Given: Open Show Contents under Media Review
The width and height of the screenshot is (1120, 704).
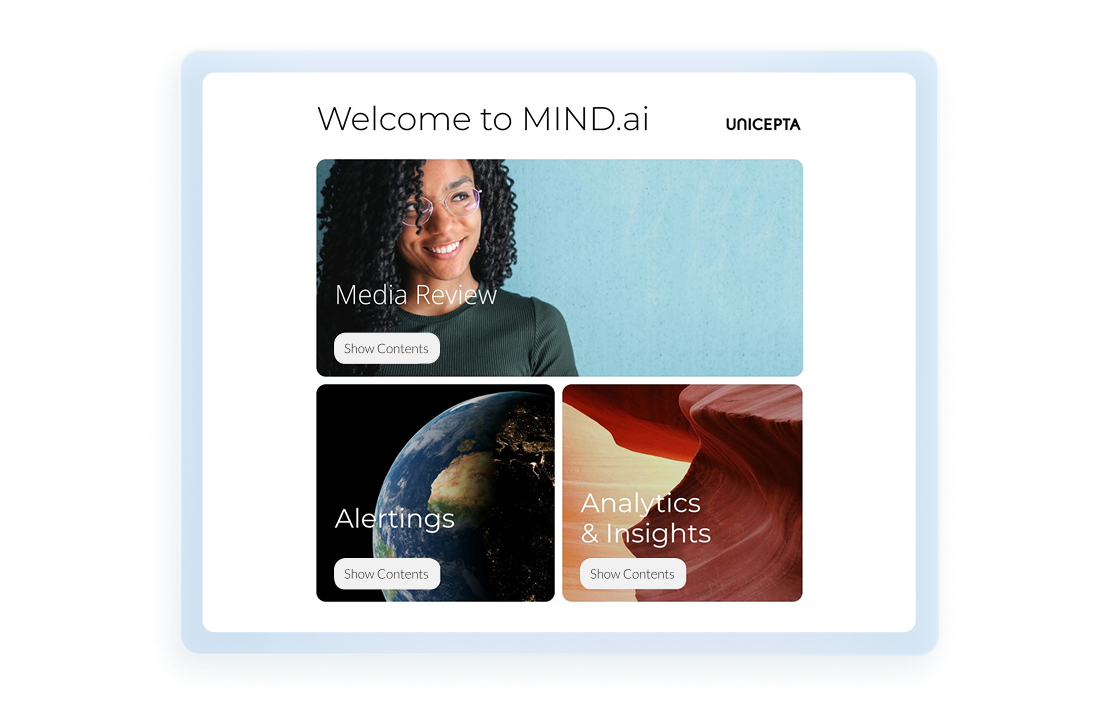Looking at the screenshot, I should (x=386, y=348).
